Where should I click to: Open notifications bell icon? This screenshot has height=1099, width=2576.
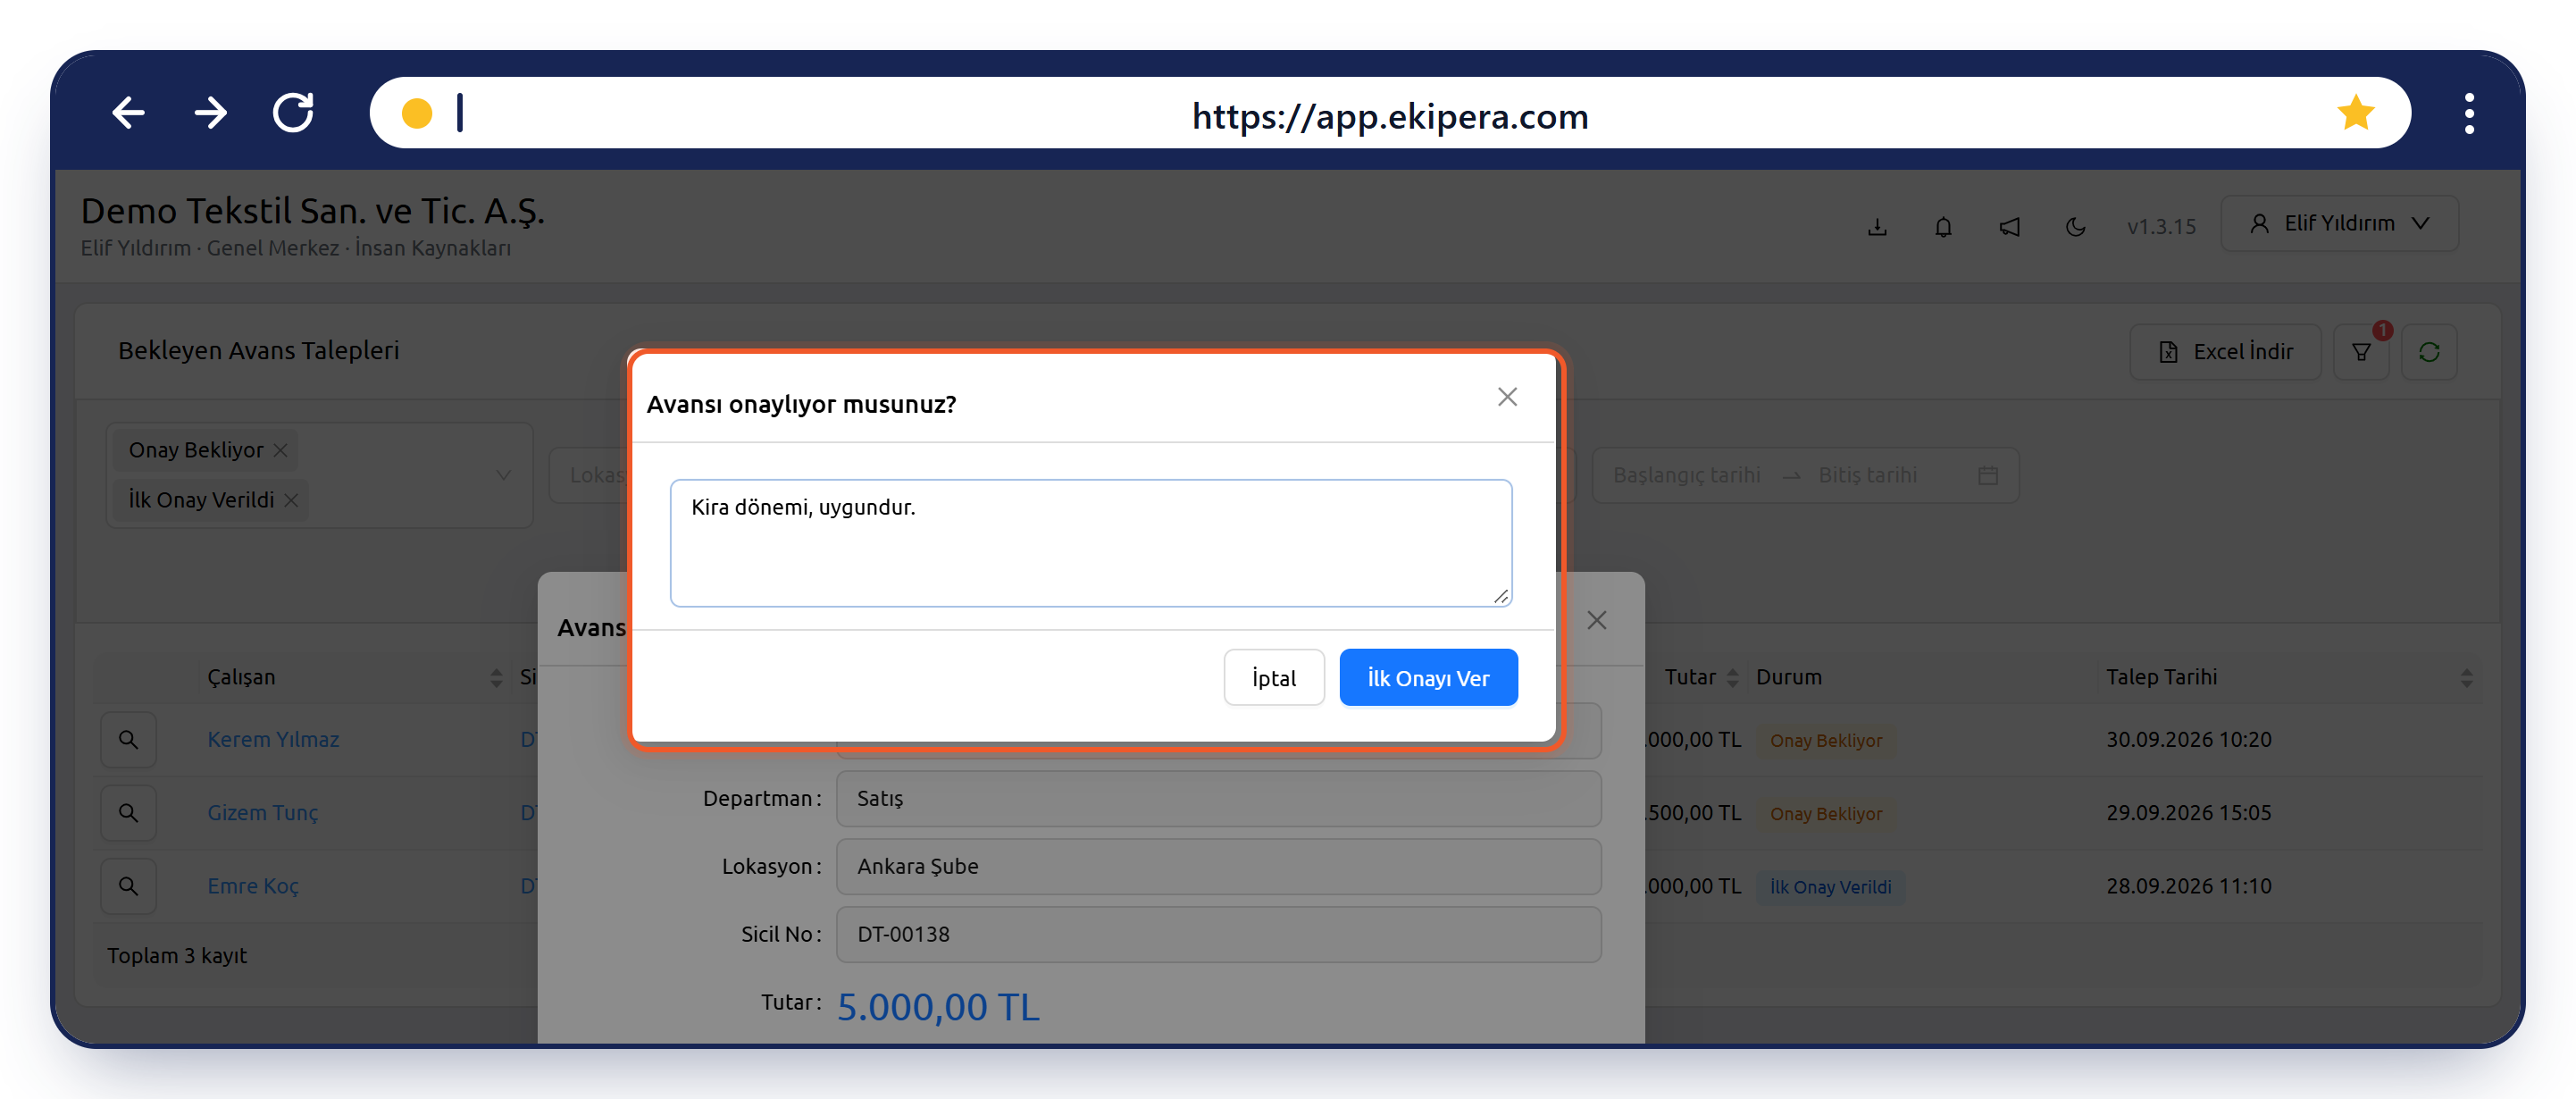pyautogui.click(x=1943, y=227)
